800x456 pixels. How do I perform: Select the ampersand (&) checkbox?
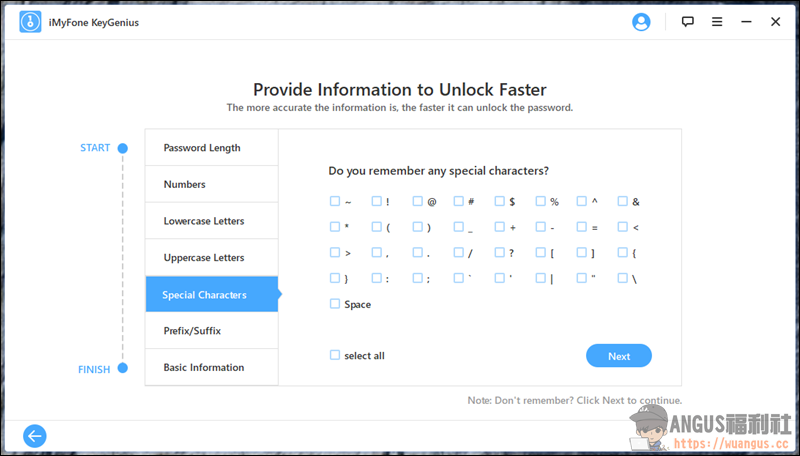click(623, 201)
